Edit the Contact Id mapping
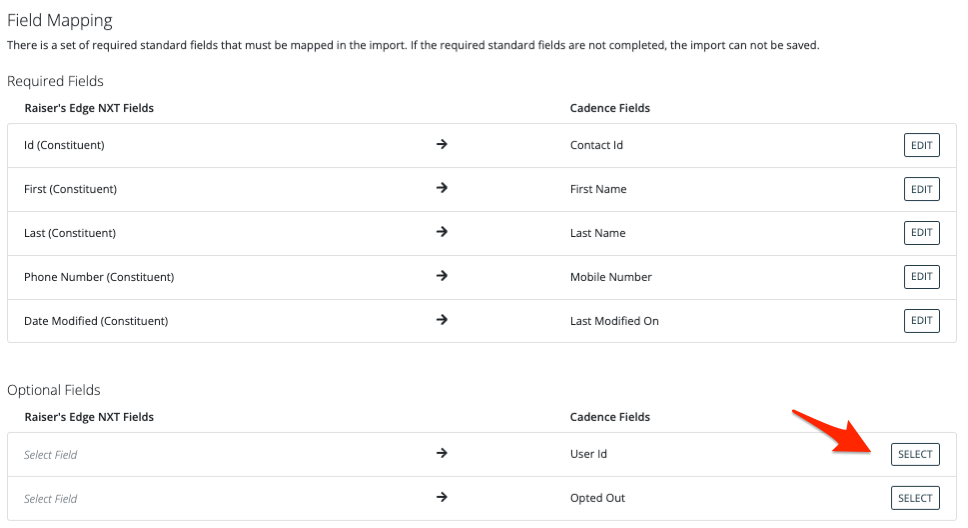968x528 pixels. tap(921, 145)
